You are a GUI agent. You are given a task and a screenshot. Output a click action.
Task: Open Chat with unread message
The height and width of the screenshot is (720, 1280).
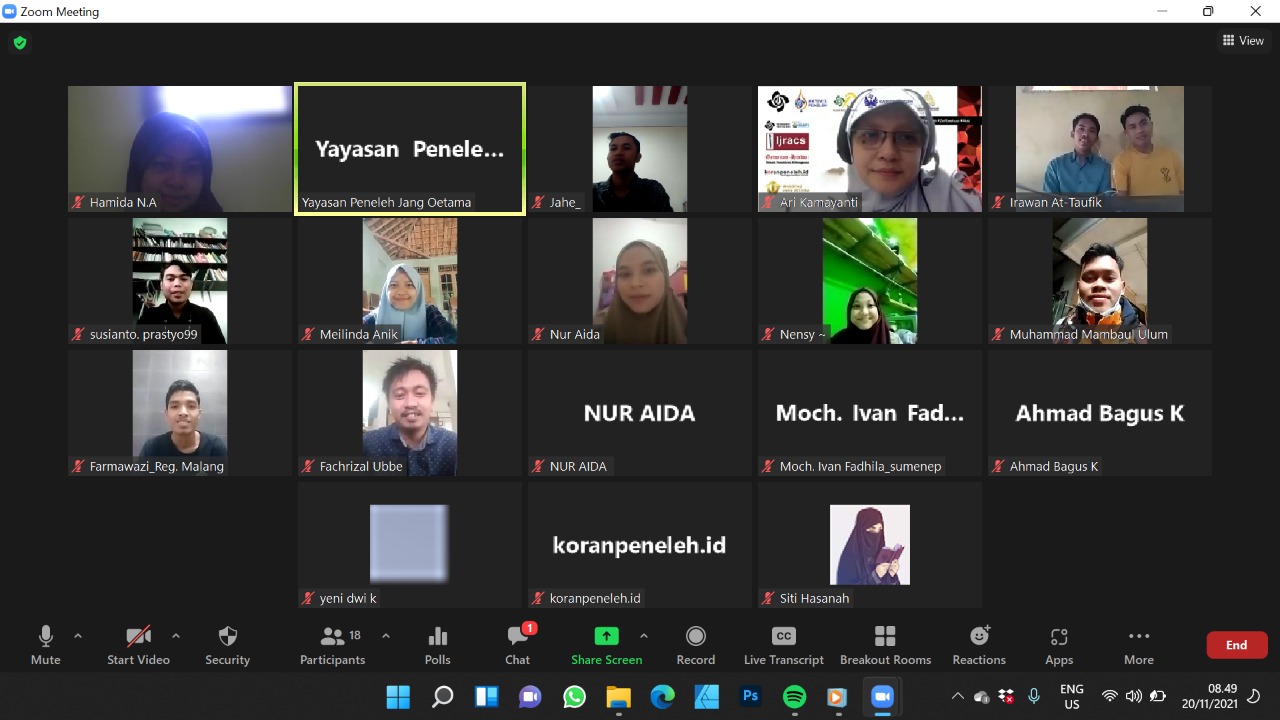point(517,645)
